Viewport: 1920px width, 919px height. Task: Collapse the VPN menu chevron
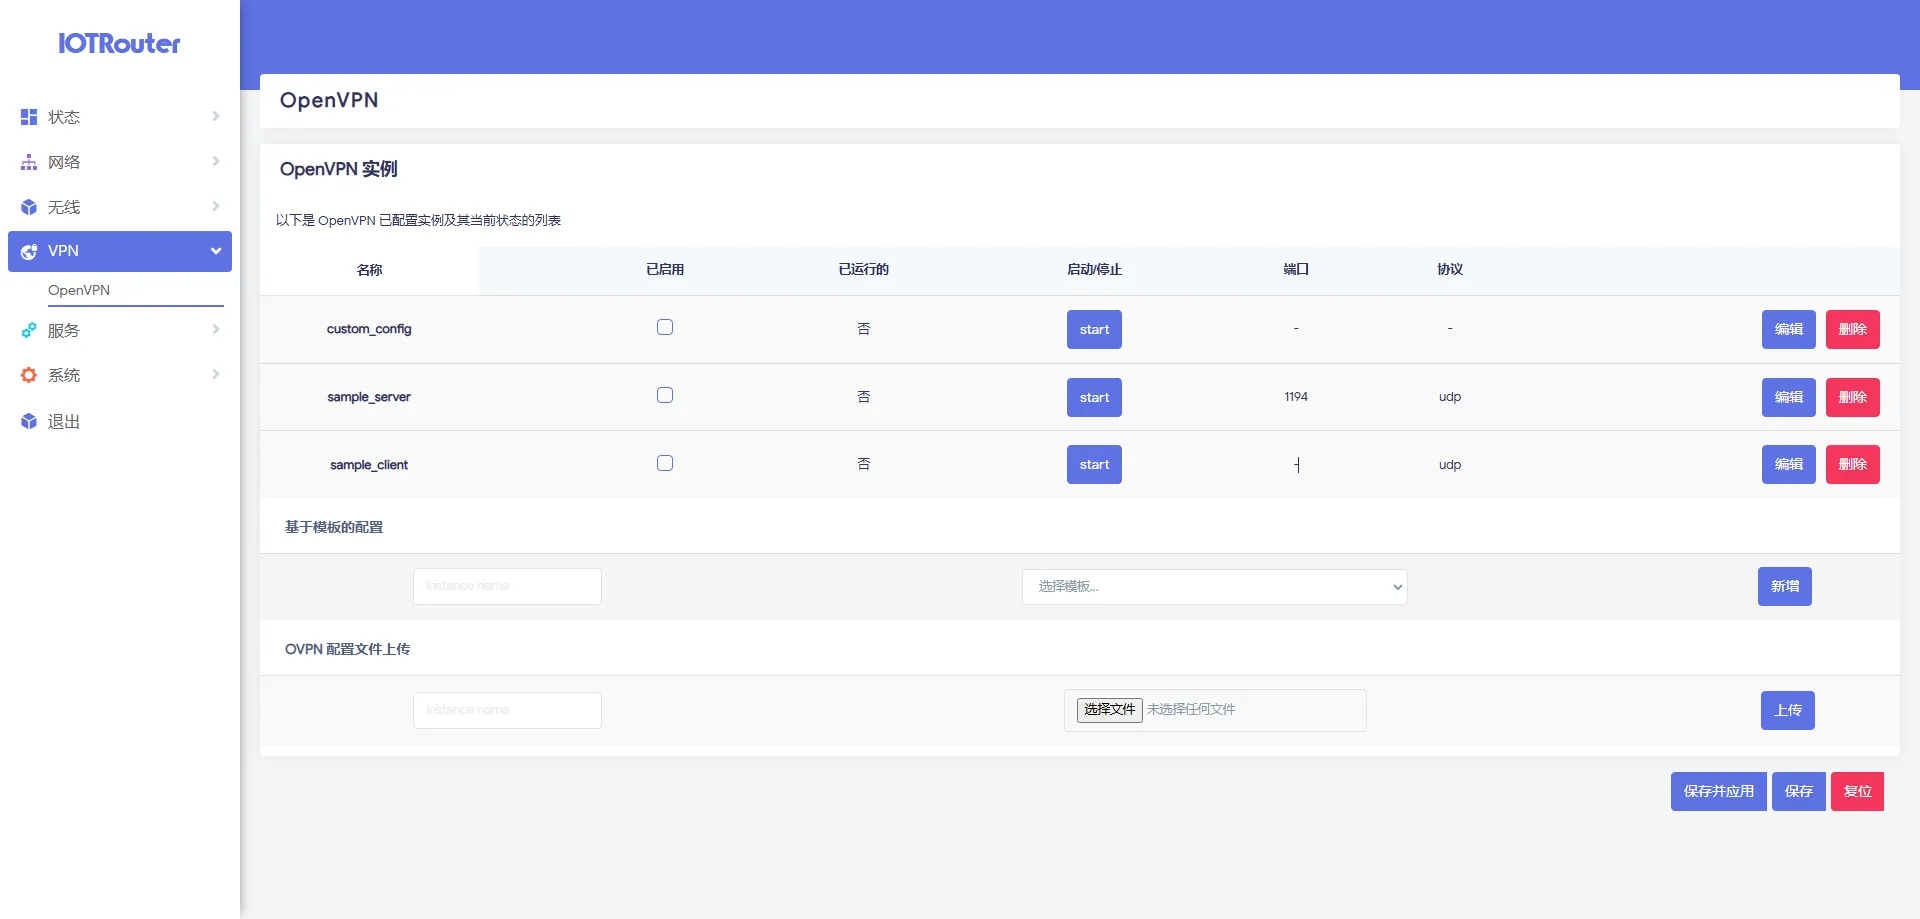pos(215,251)
